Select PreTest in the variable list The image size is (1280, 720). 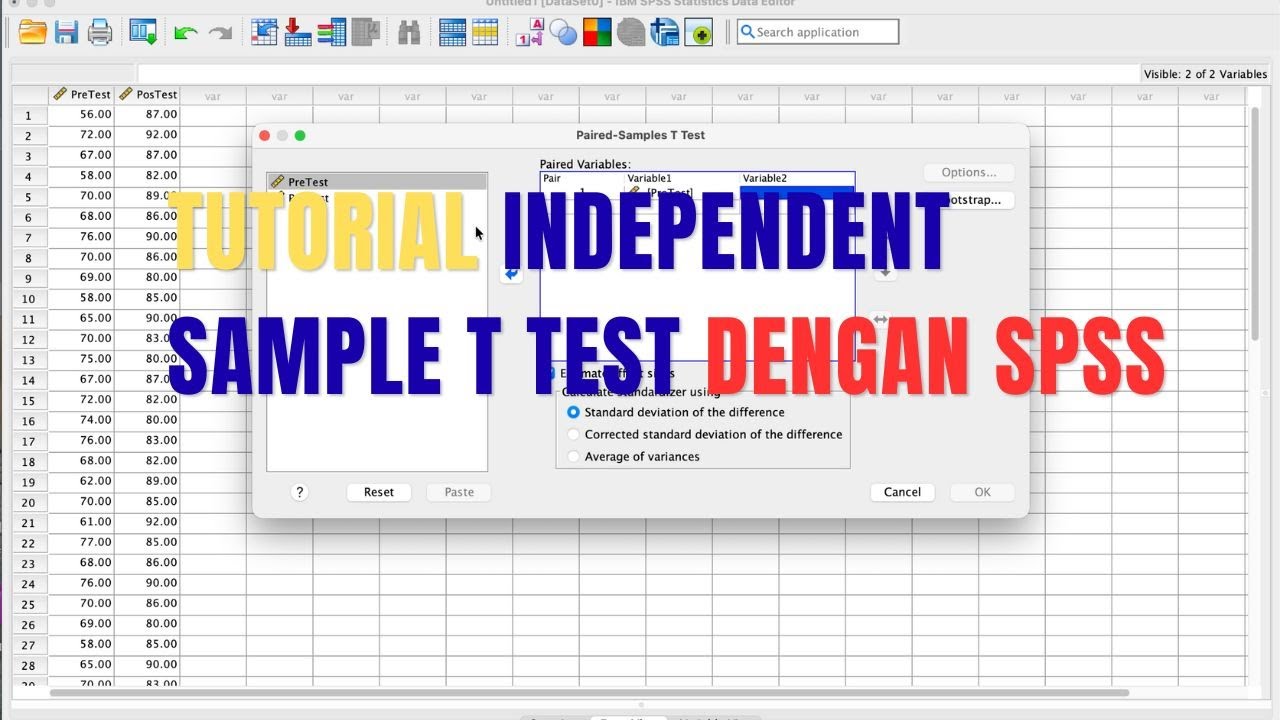pyautogui.click(x=377, y=182)
